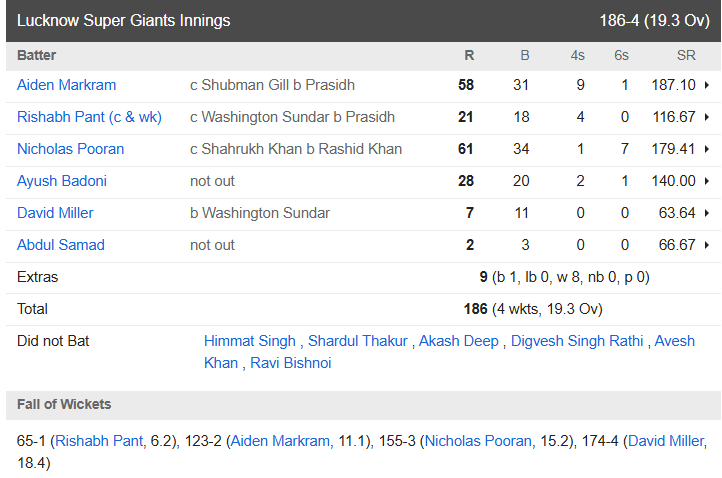This screenshot has height=478, width=722.
Task: Open Aiden Markram batter profile link
Action: point(66,85)
